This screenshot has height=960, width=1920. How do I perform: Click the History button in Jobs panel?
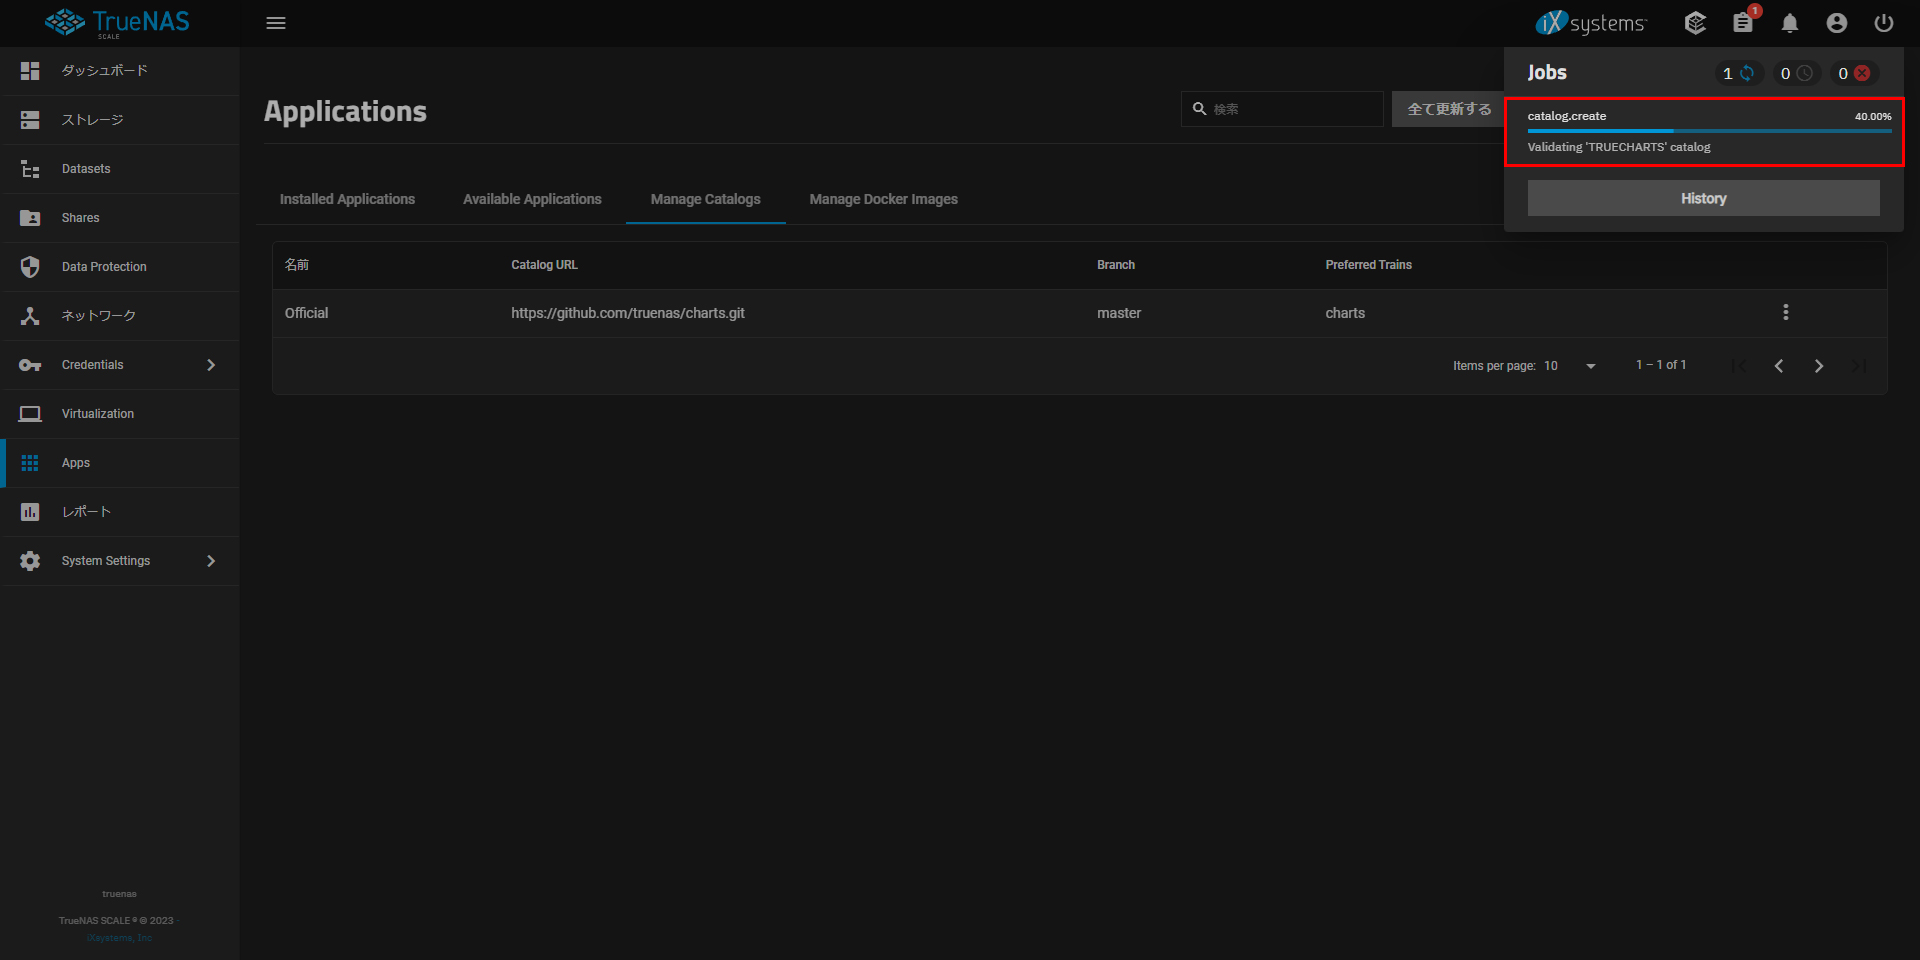(1703, 198)
